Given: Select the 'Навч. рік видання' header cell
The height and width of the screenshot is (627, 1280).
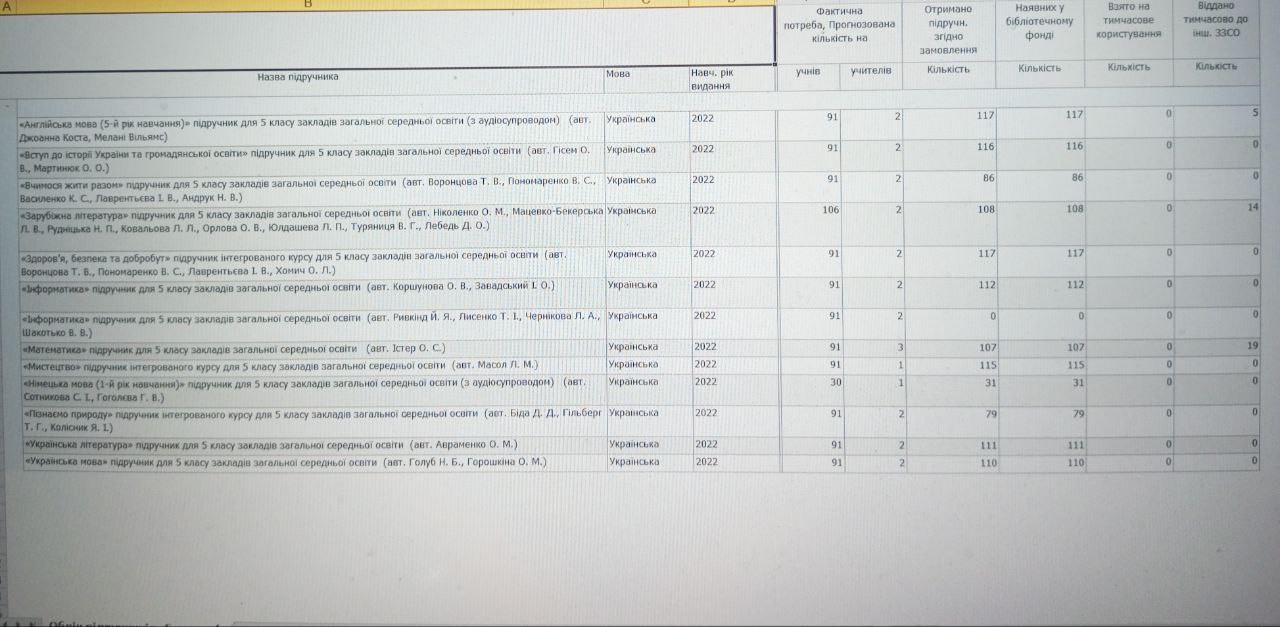Looking at the screenshot, I should [x=711, y=79].
